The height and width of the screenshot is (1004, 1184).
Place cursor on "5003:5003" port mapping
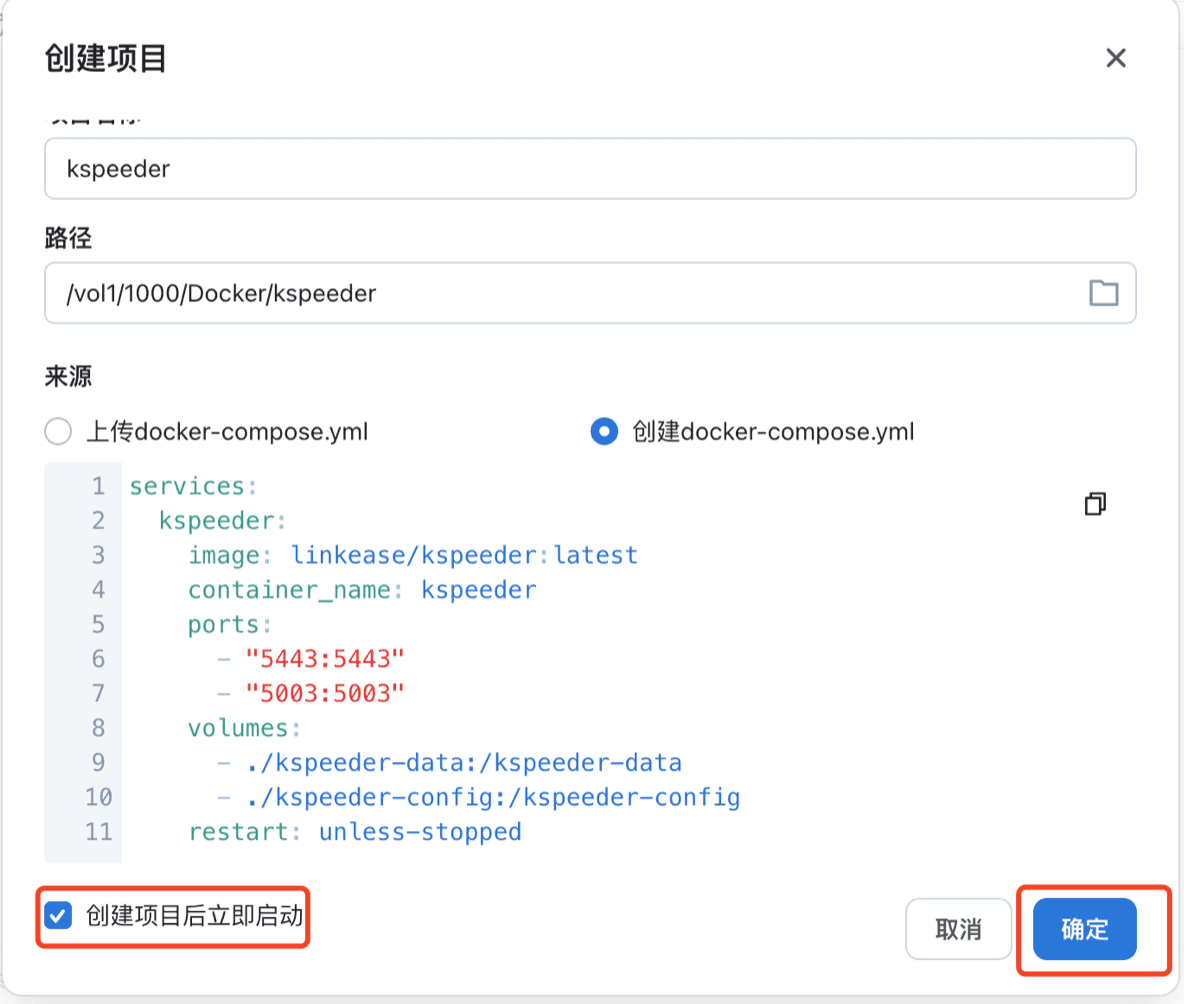(x=325, y=693)
